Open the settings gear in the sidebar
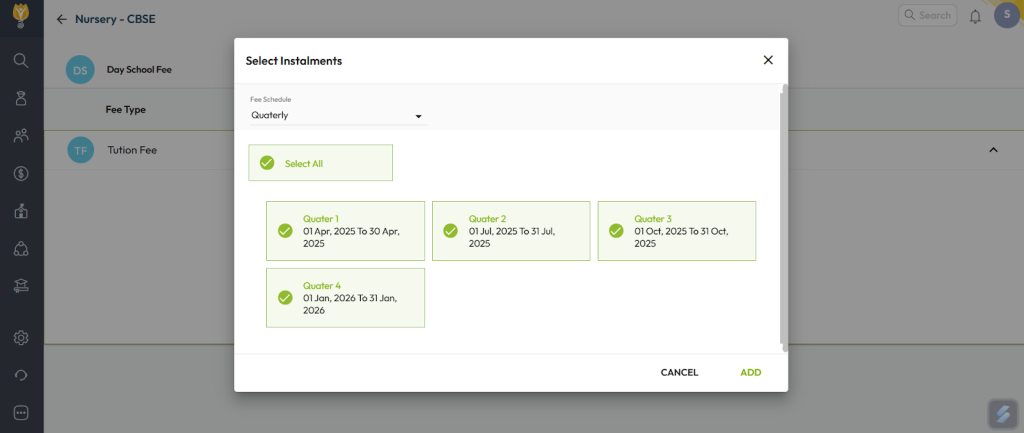The image size is (1024, 433). coord(20,338)
